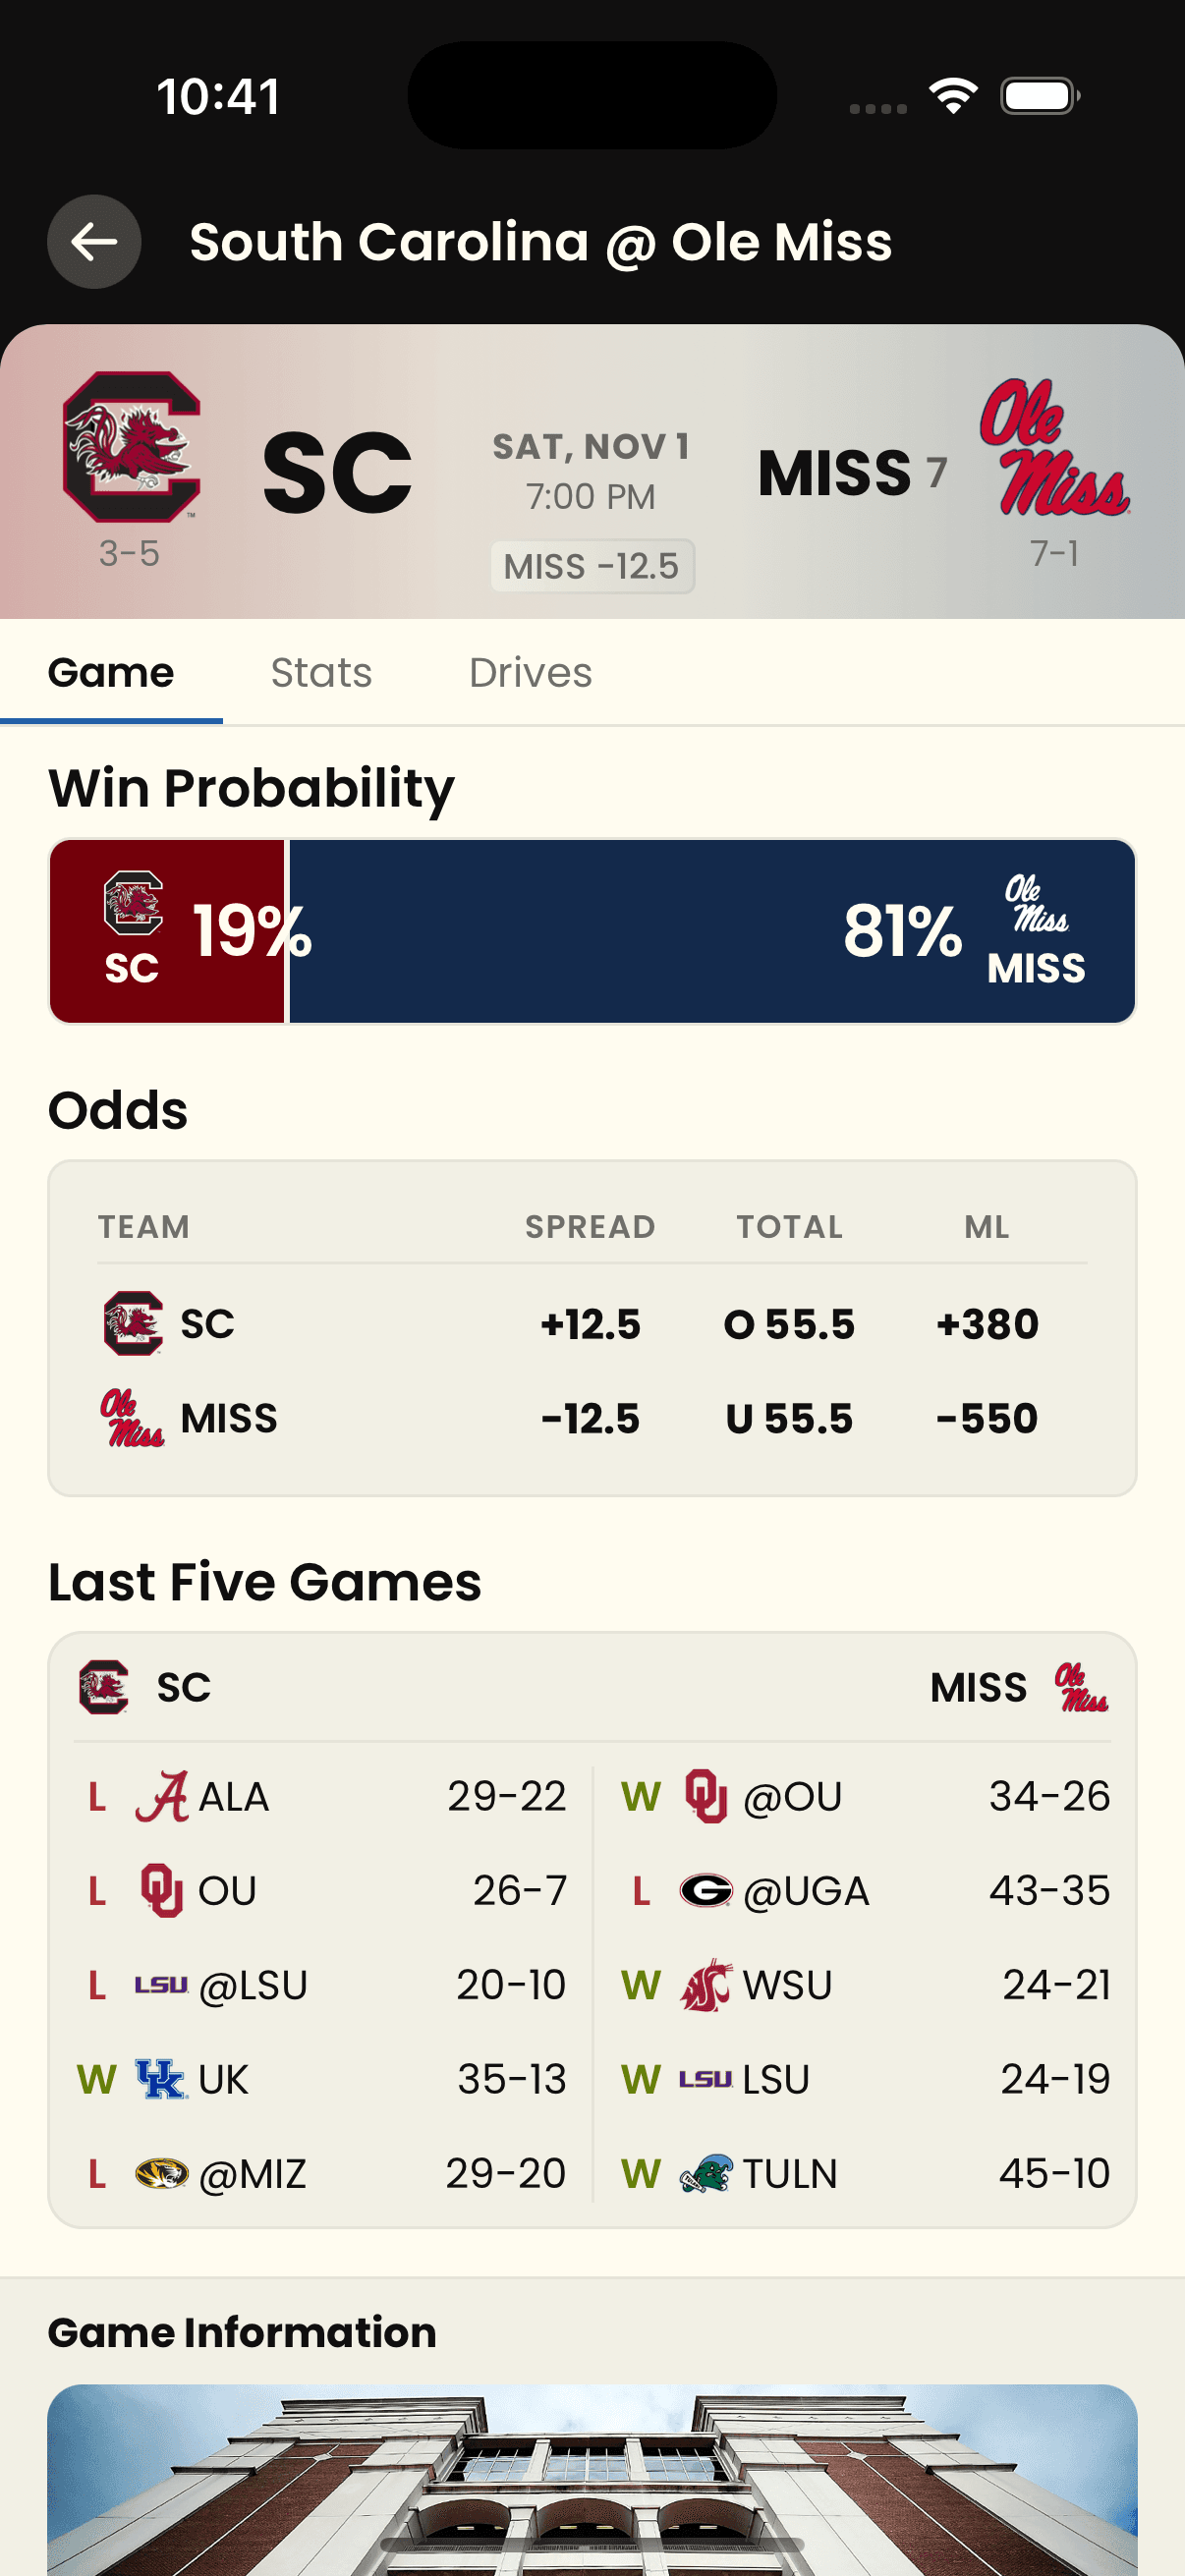Tap the Washington State Cougars logo
This screenshot has width=1185, height=2576.
coord(706,1985)
